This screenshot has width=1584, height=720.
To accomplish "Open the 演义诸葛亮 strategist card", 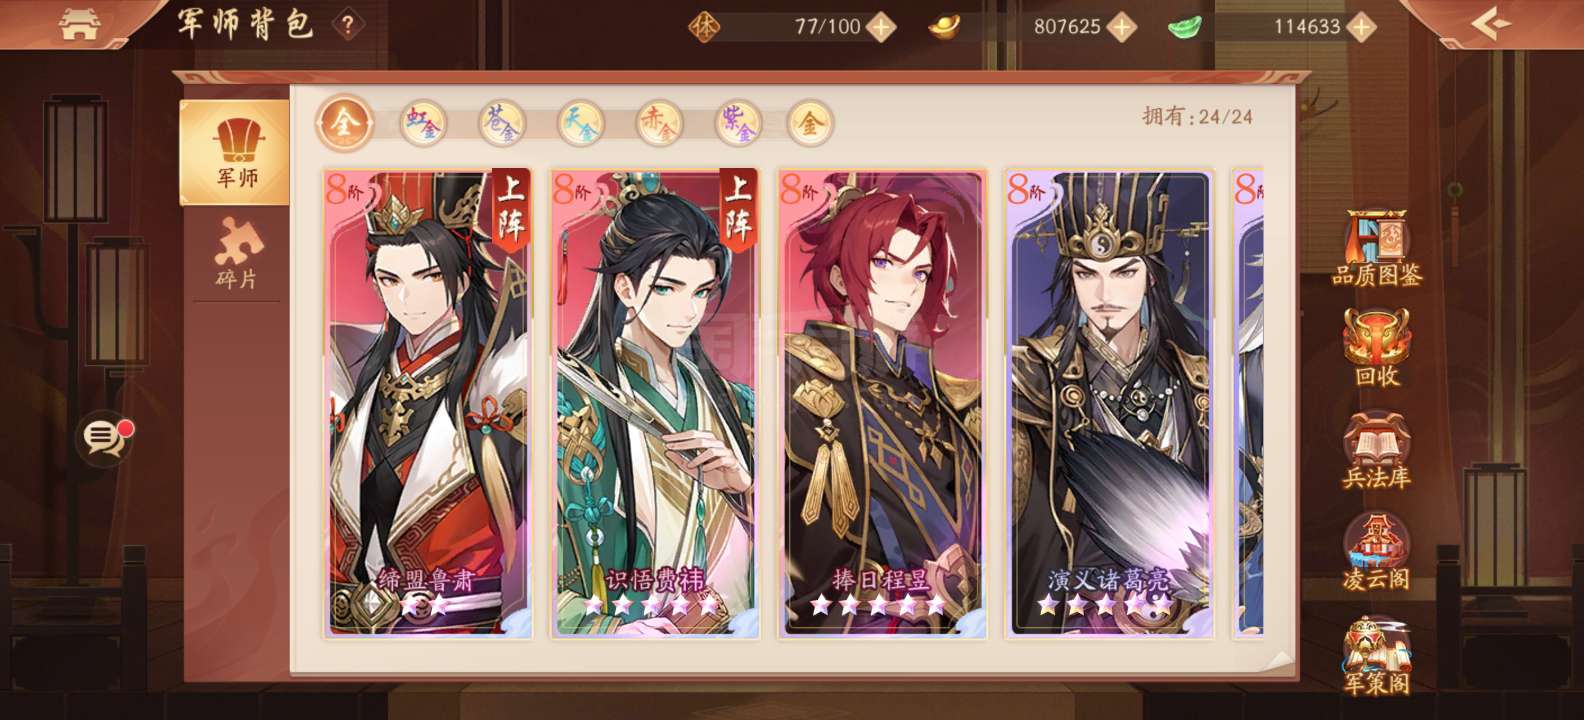I will [1109, 403].
